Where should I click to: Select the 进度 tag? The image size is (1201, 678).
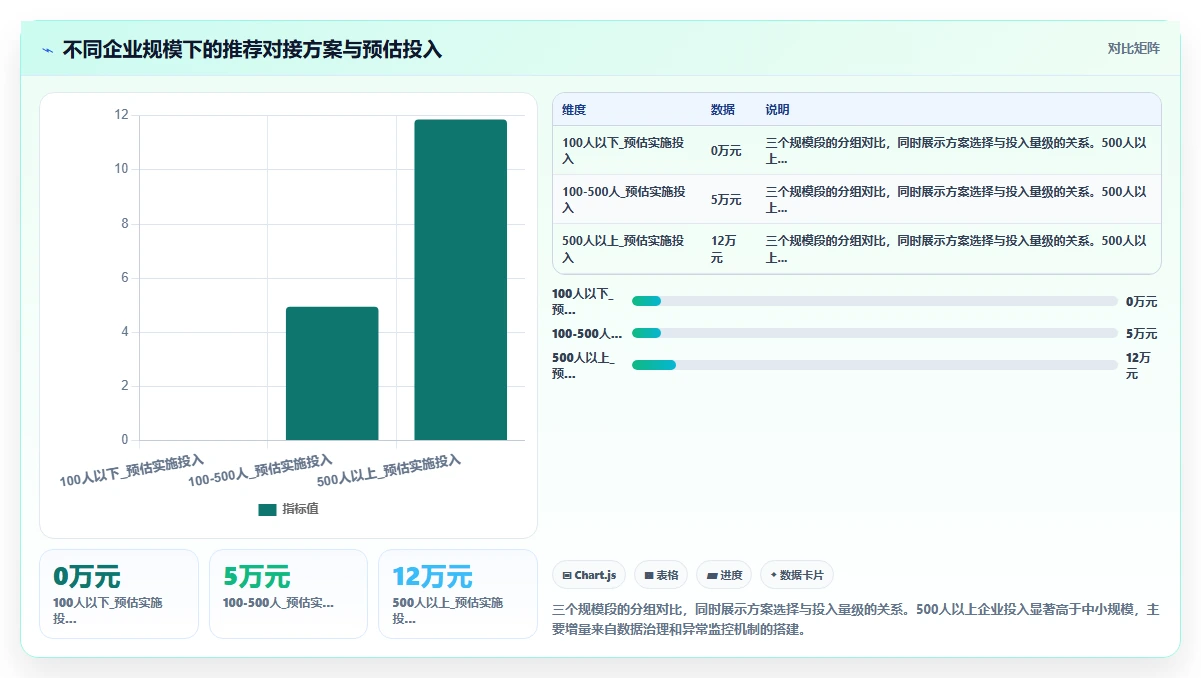click(x=724, y=575)
